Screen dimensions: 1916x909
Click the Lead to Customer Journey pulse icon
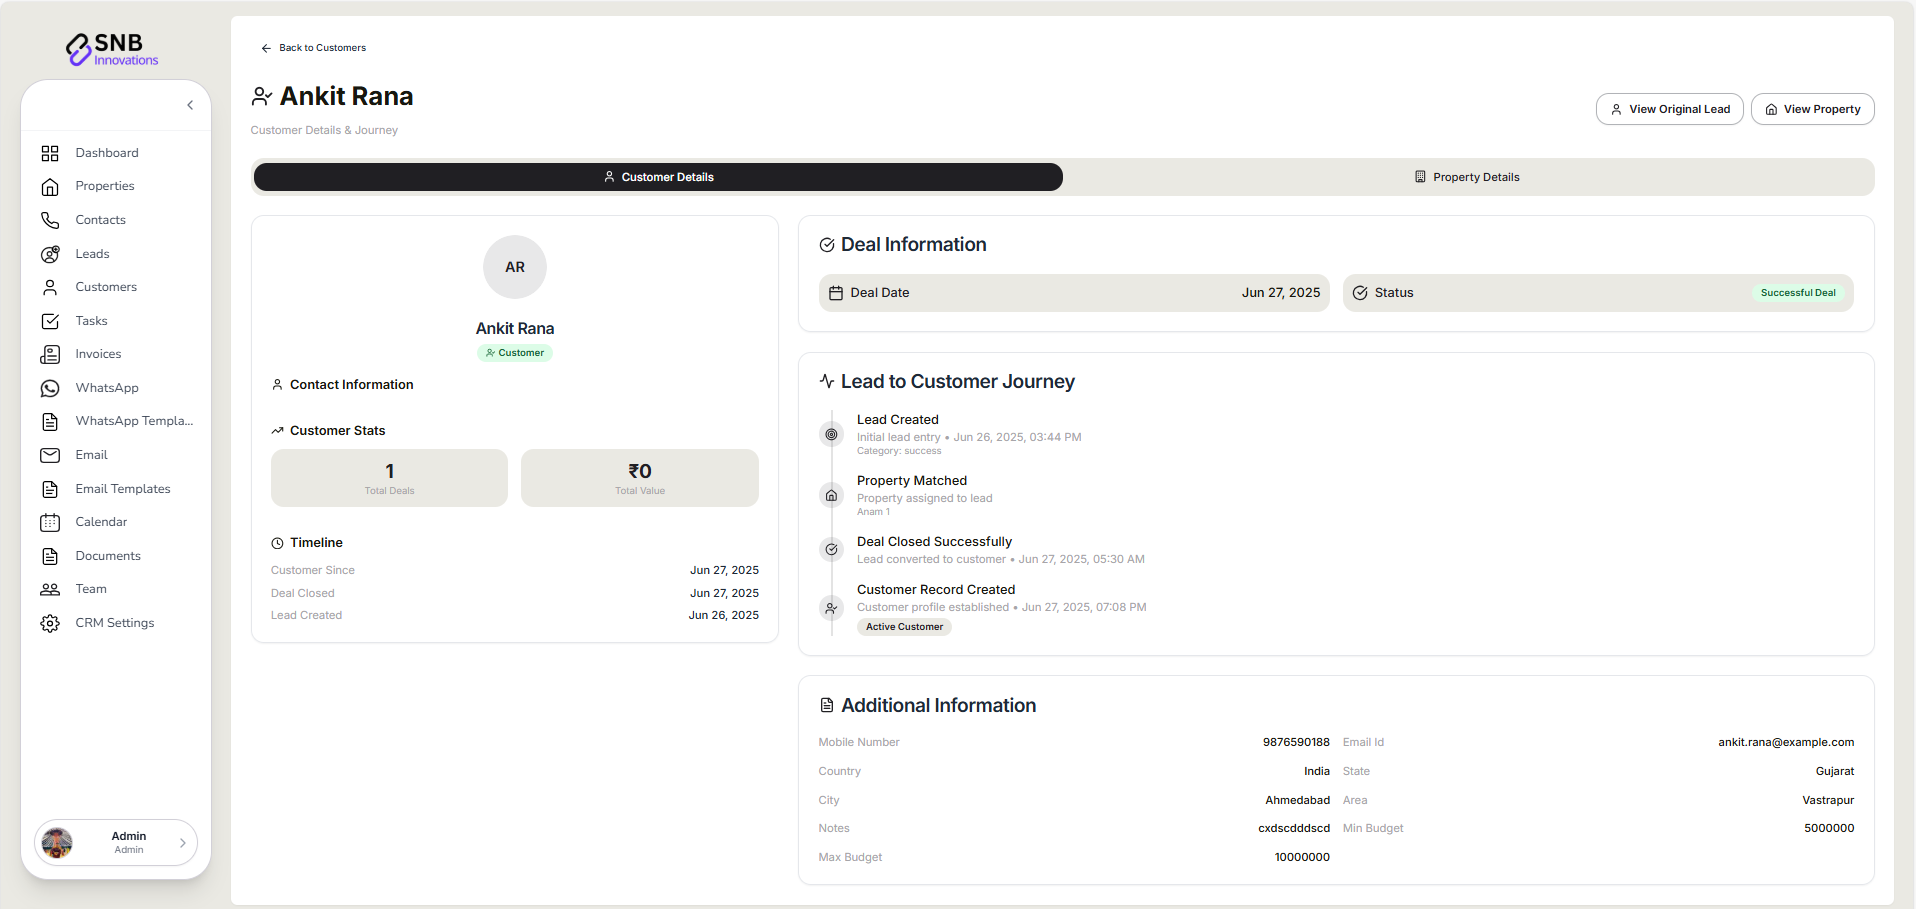point(827,381)
